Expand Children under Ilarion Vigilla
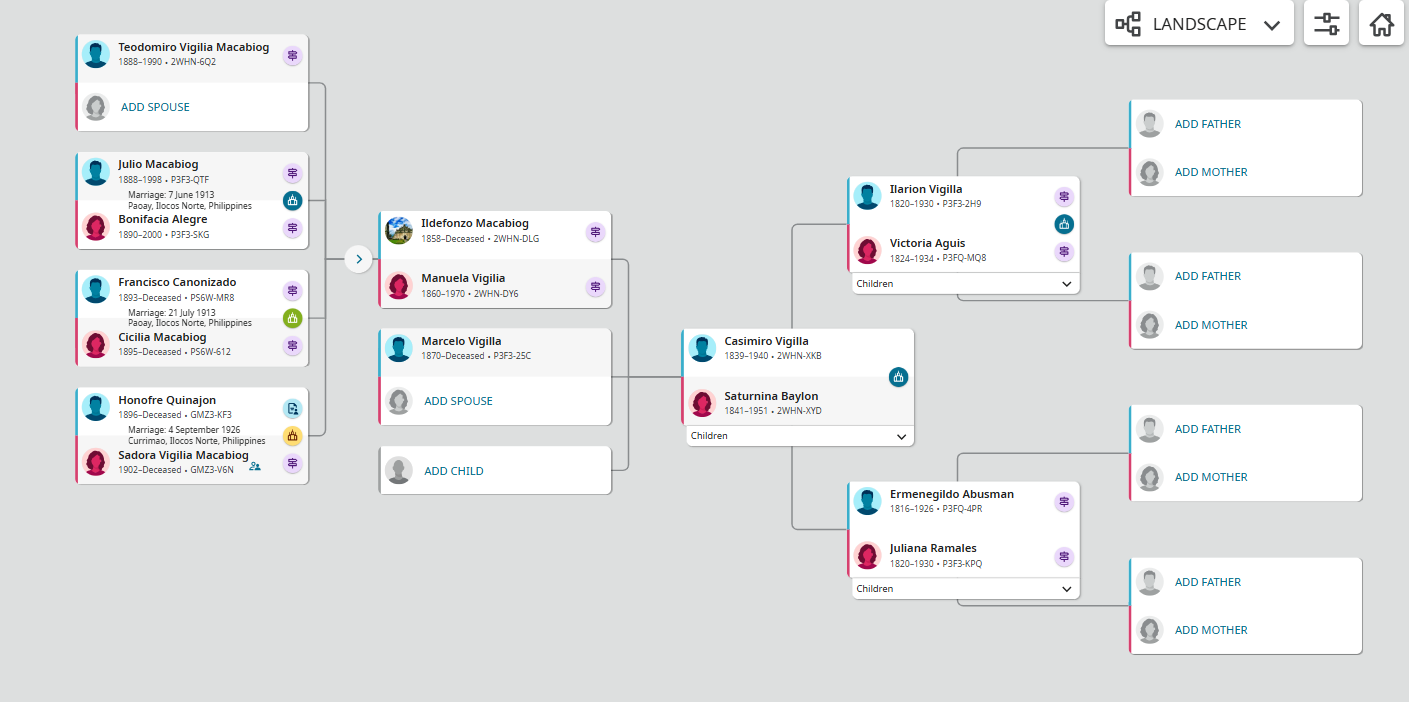Viewport: 1409px width, 702px height. pos(966,284)
